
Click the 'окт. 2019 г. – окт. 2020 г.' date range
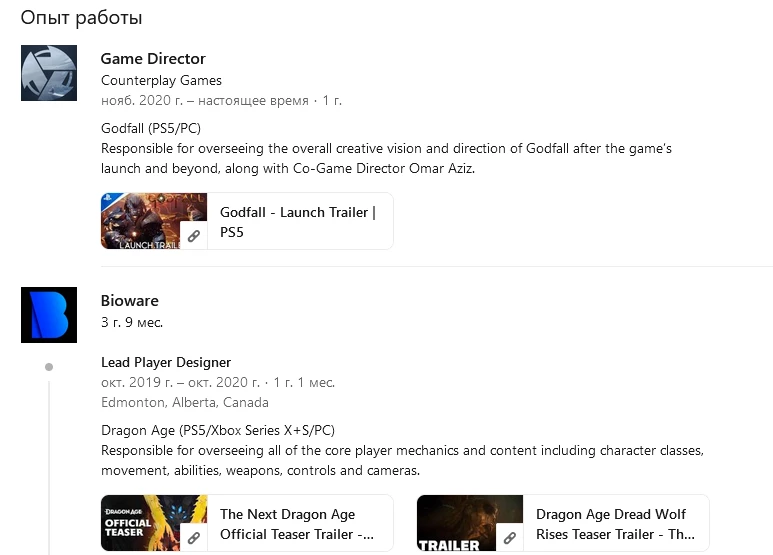pos(180,382)
